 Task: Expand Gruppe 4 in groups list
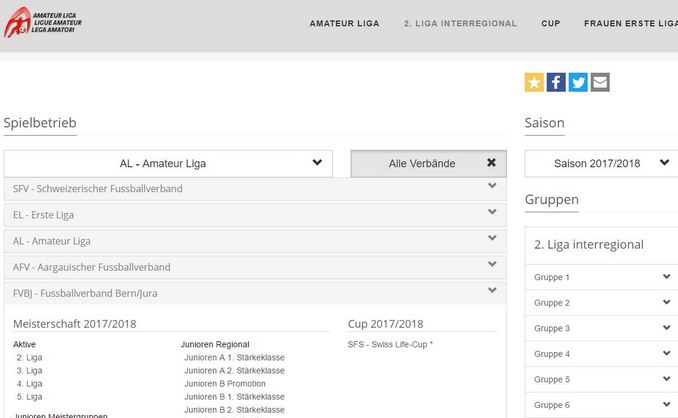coord(600,354)
